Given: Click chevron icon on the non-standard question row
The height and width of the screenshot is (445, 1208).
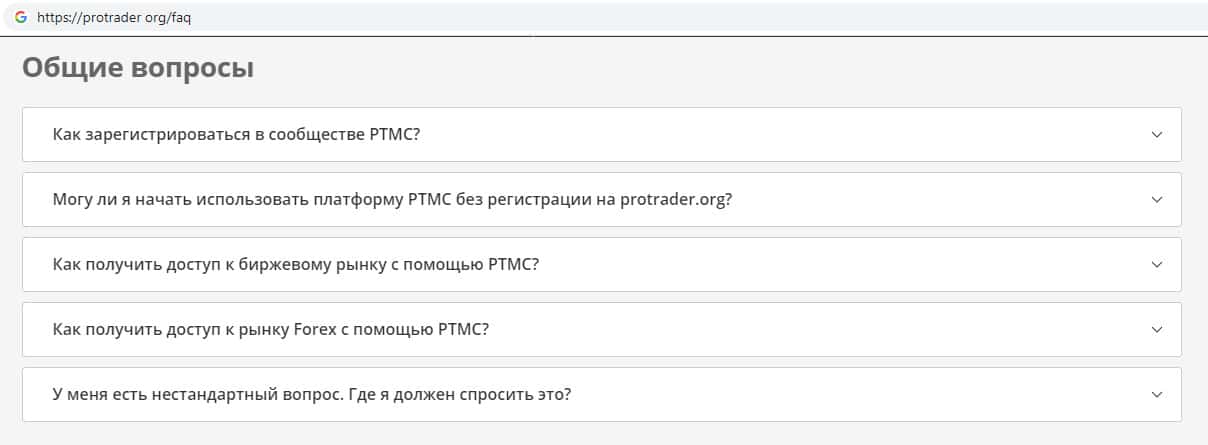Looking at the screenshot, I should click(1156, 394).
